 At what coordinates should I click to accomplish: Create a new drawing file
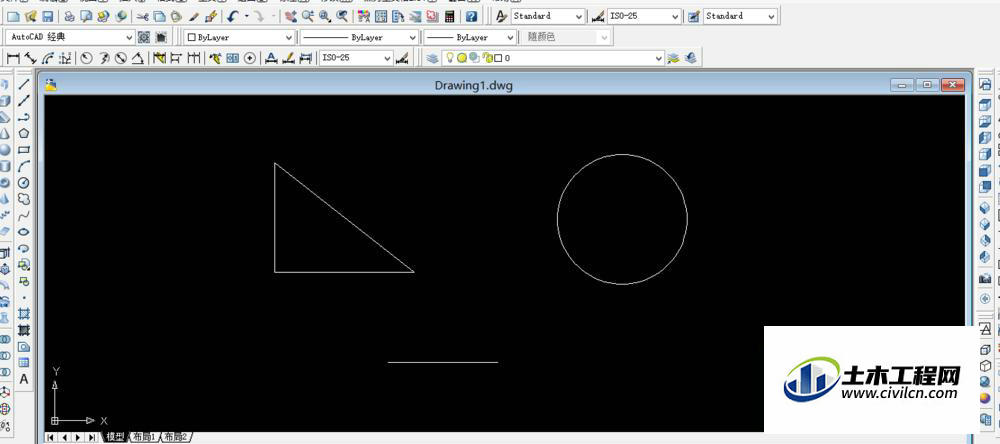click(x=13, y=17)
